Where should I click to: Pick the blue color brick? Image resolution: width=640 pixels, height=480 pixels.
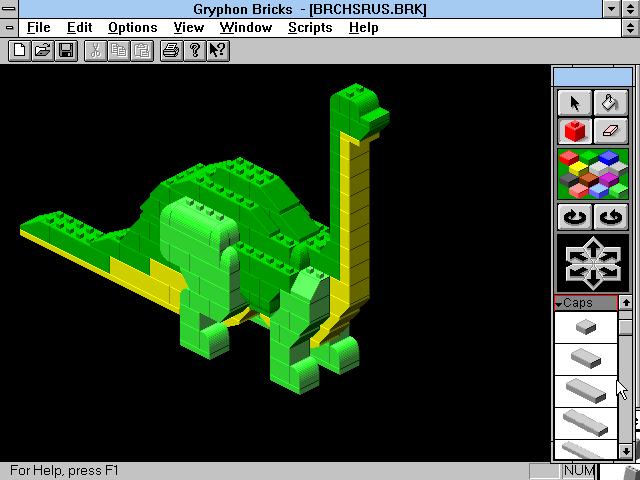[x=609, y=157]
